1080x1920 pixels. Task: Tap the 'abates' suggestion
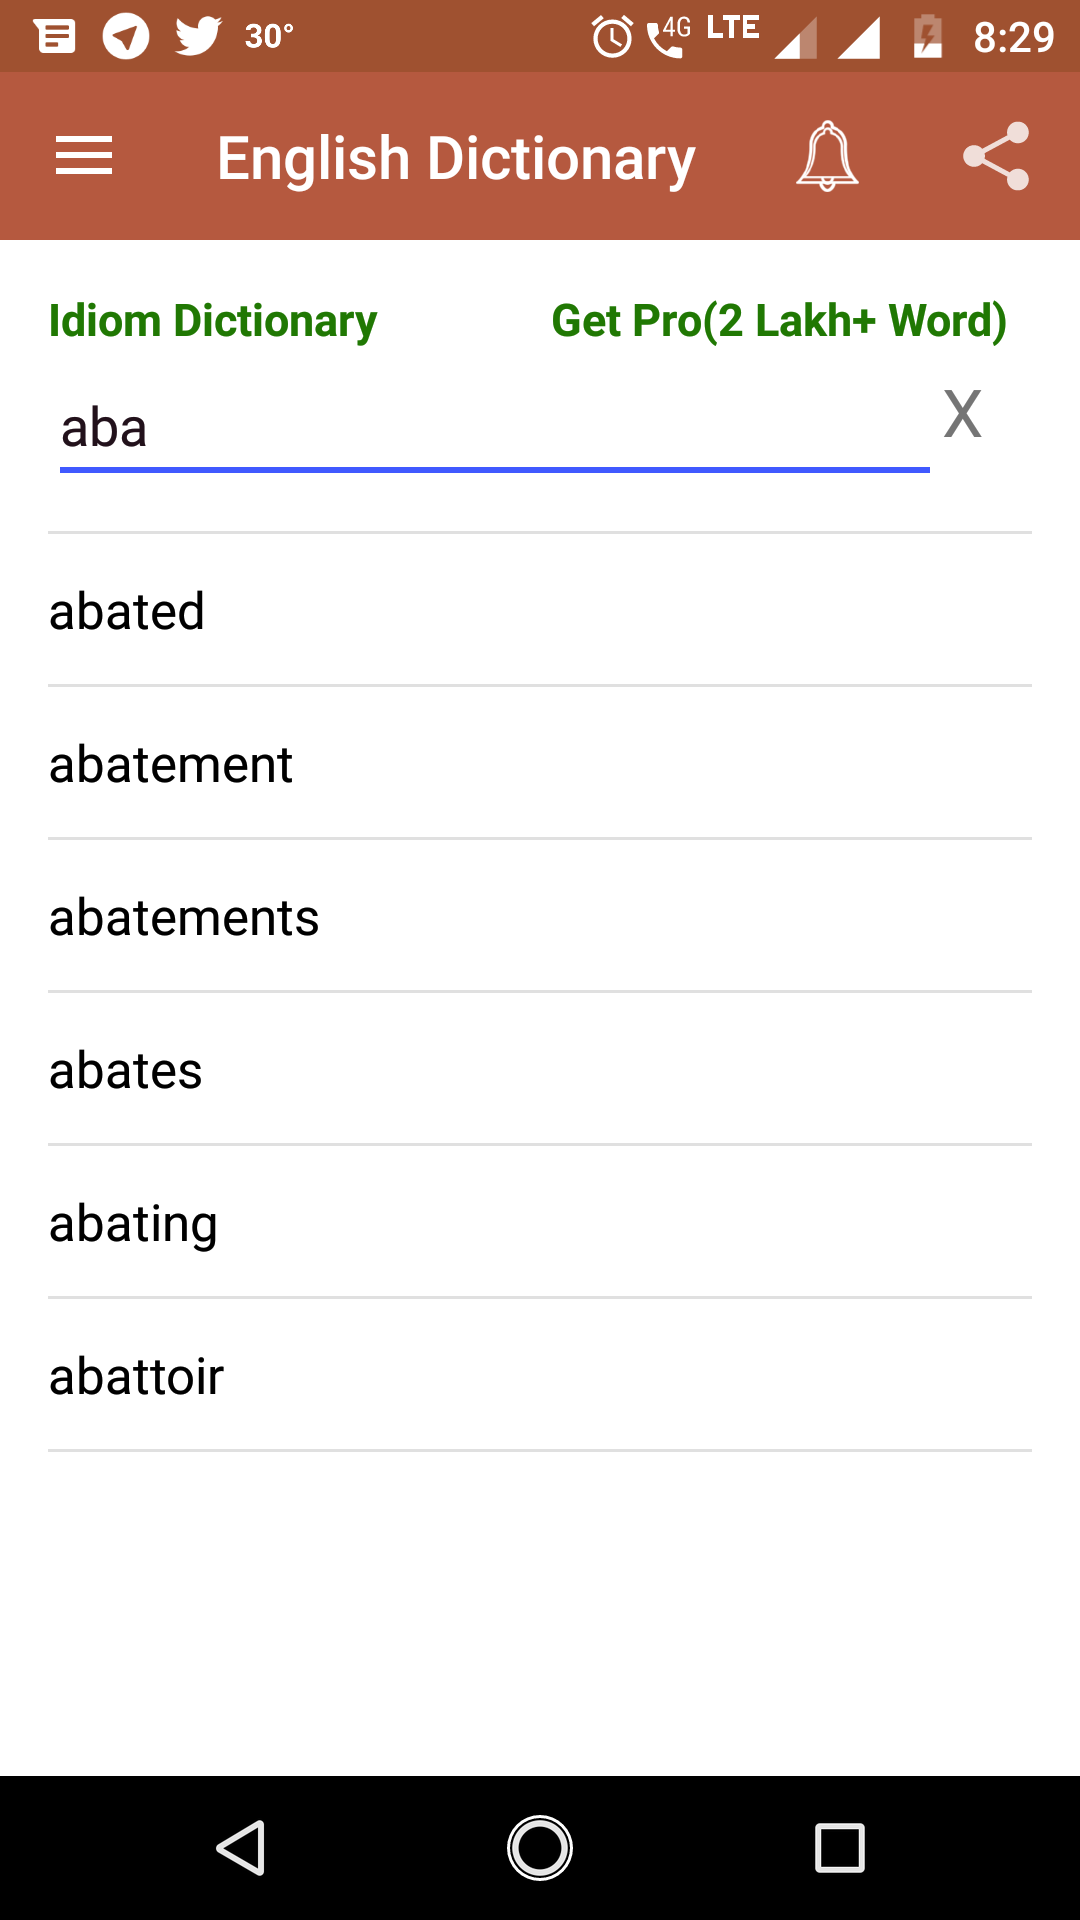[126, 1070]
